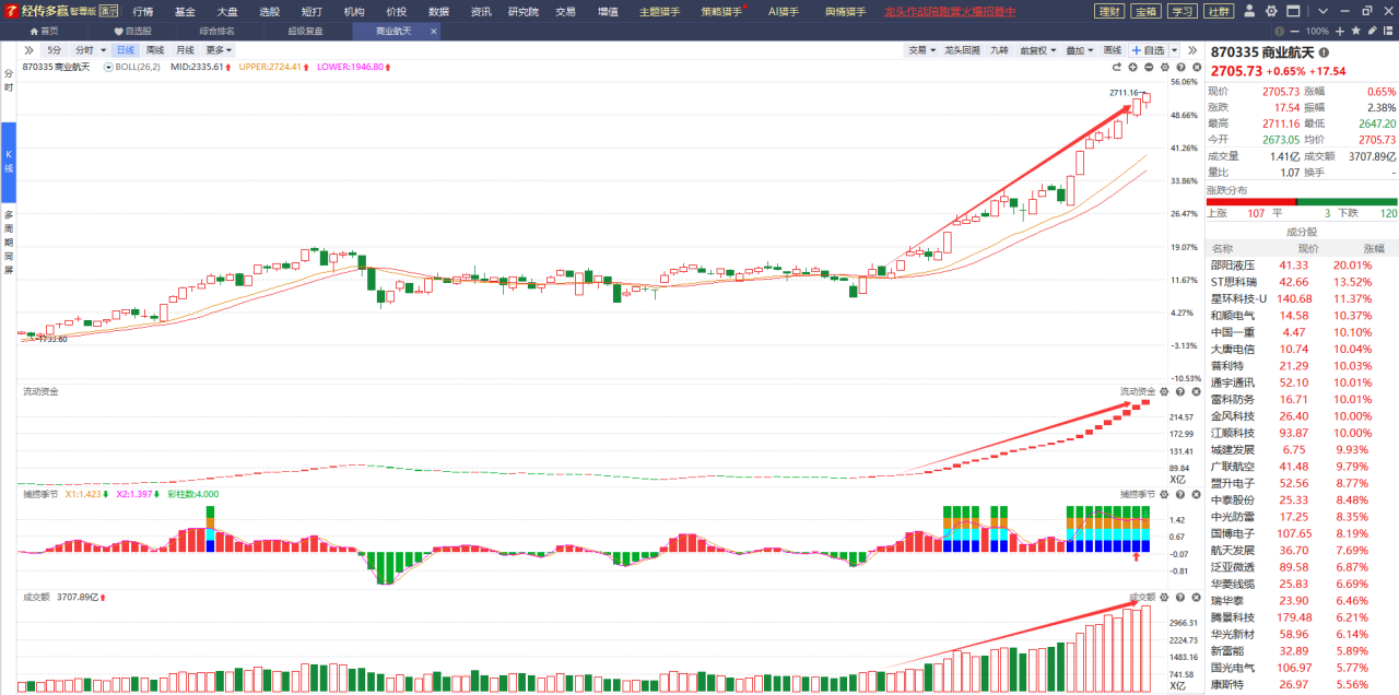1399x695 pixels.
Task: Switch to 分时 view in left sidebar
Action: 8,81
